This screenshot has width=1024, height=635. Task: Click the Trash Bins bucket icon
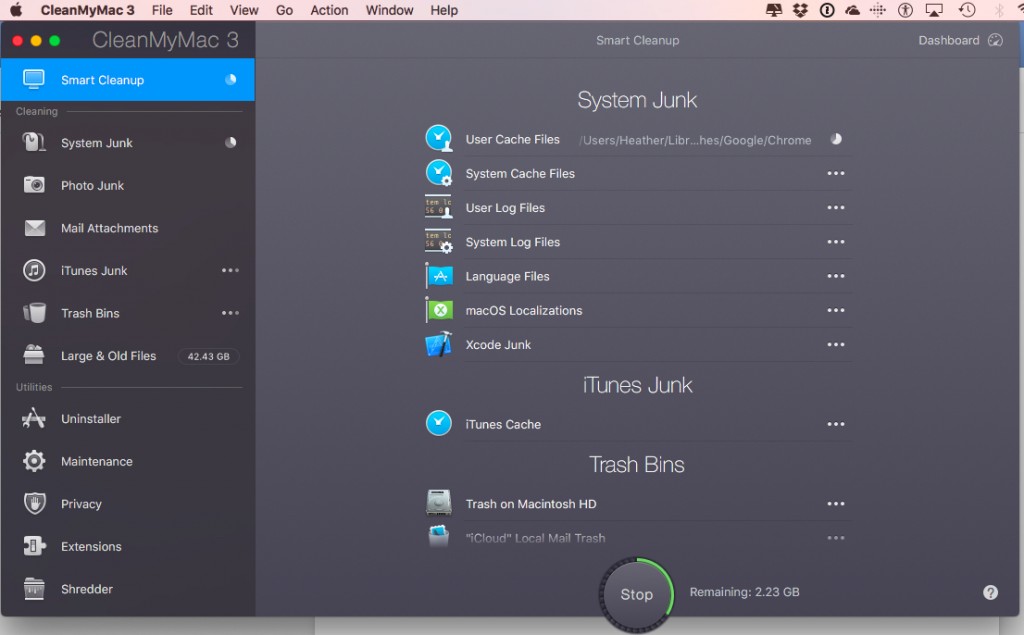tap(34, 313)
